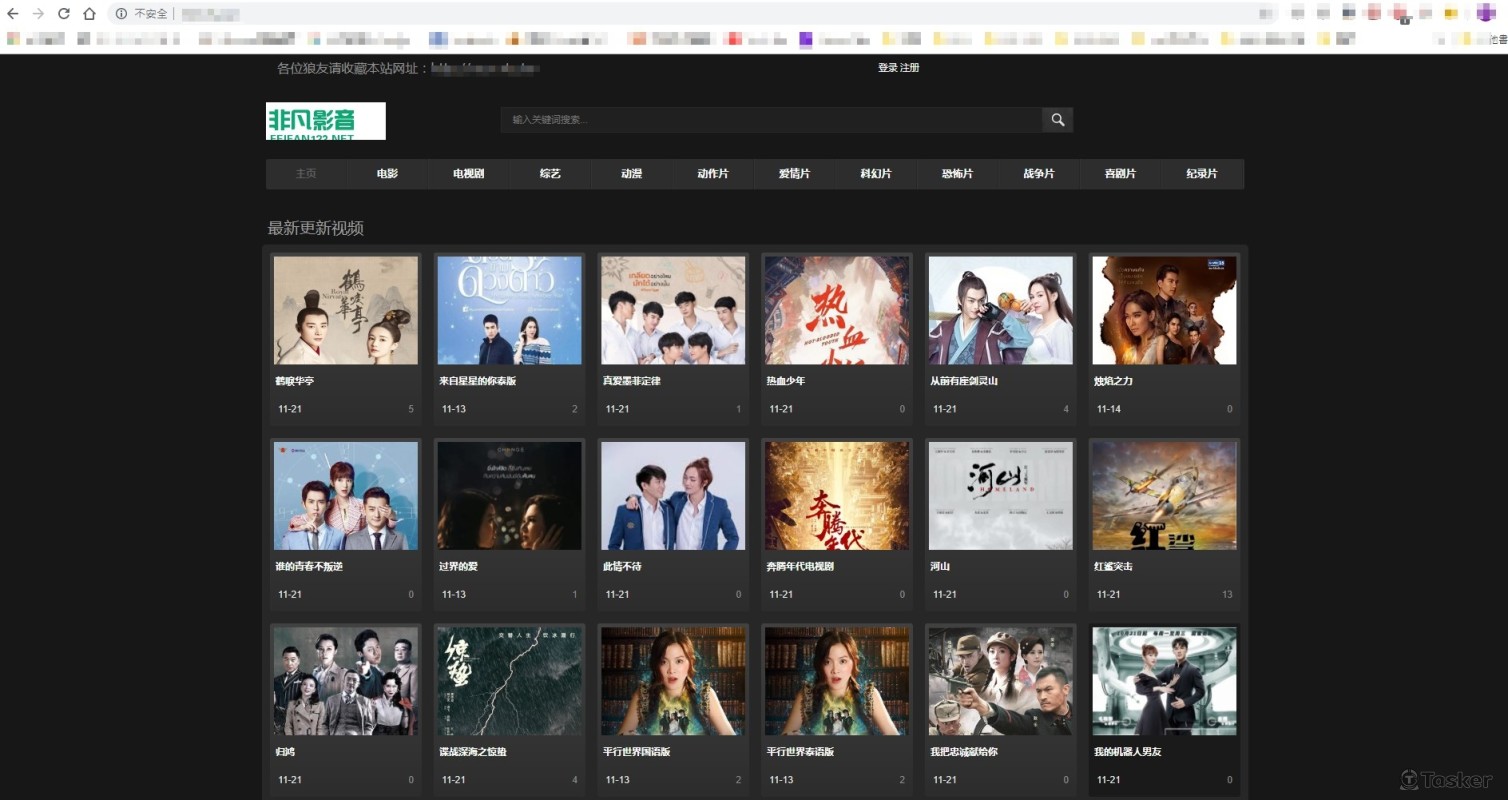1508x800 pixels.
Task: Reload the page with refresh icon
Action: coord(64,14)
